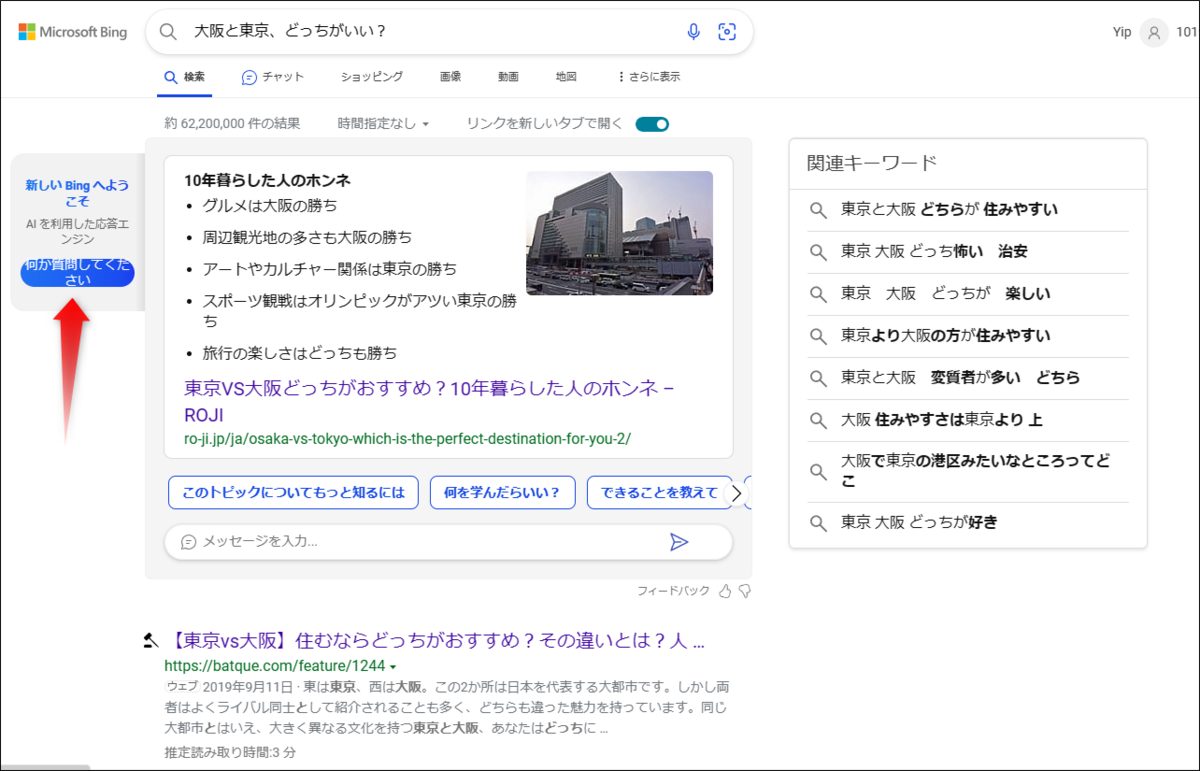Click related keyword 東京 大阪 どっち怖い 治安
The image size is (1200, 771).
click(934, 252)
